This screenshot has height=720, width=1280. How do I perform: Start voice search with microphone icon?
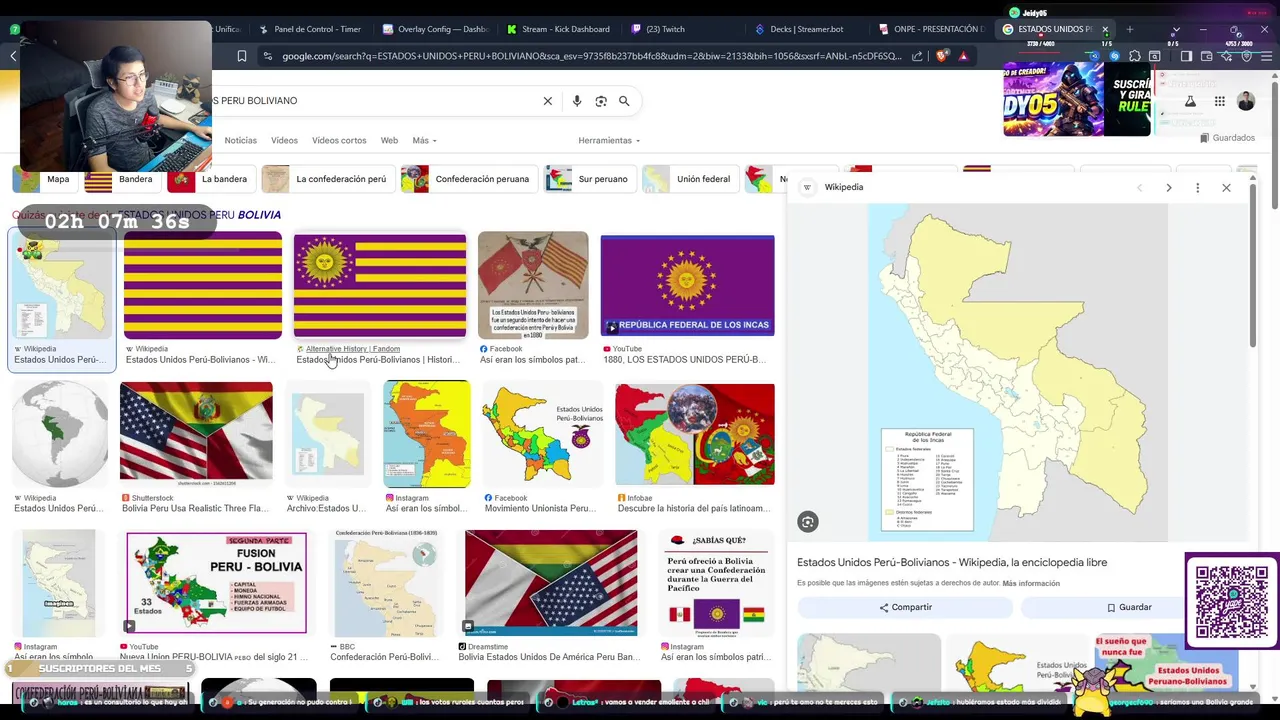point(576,101)
